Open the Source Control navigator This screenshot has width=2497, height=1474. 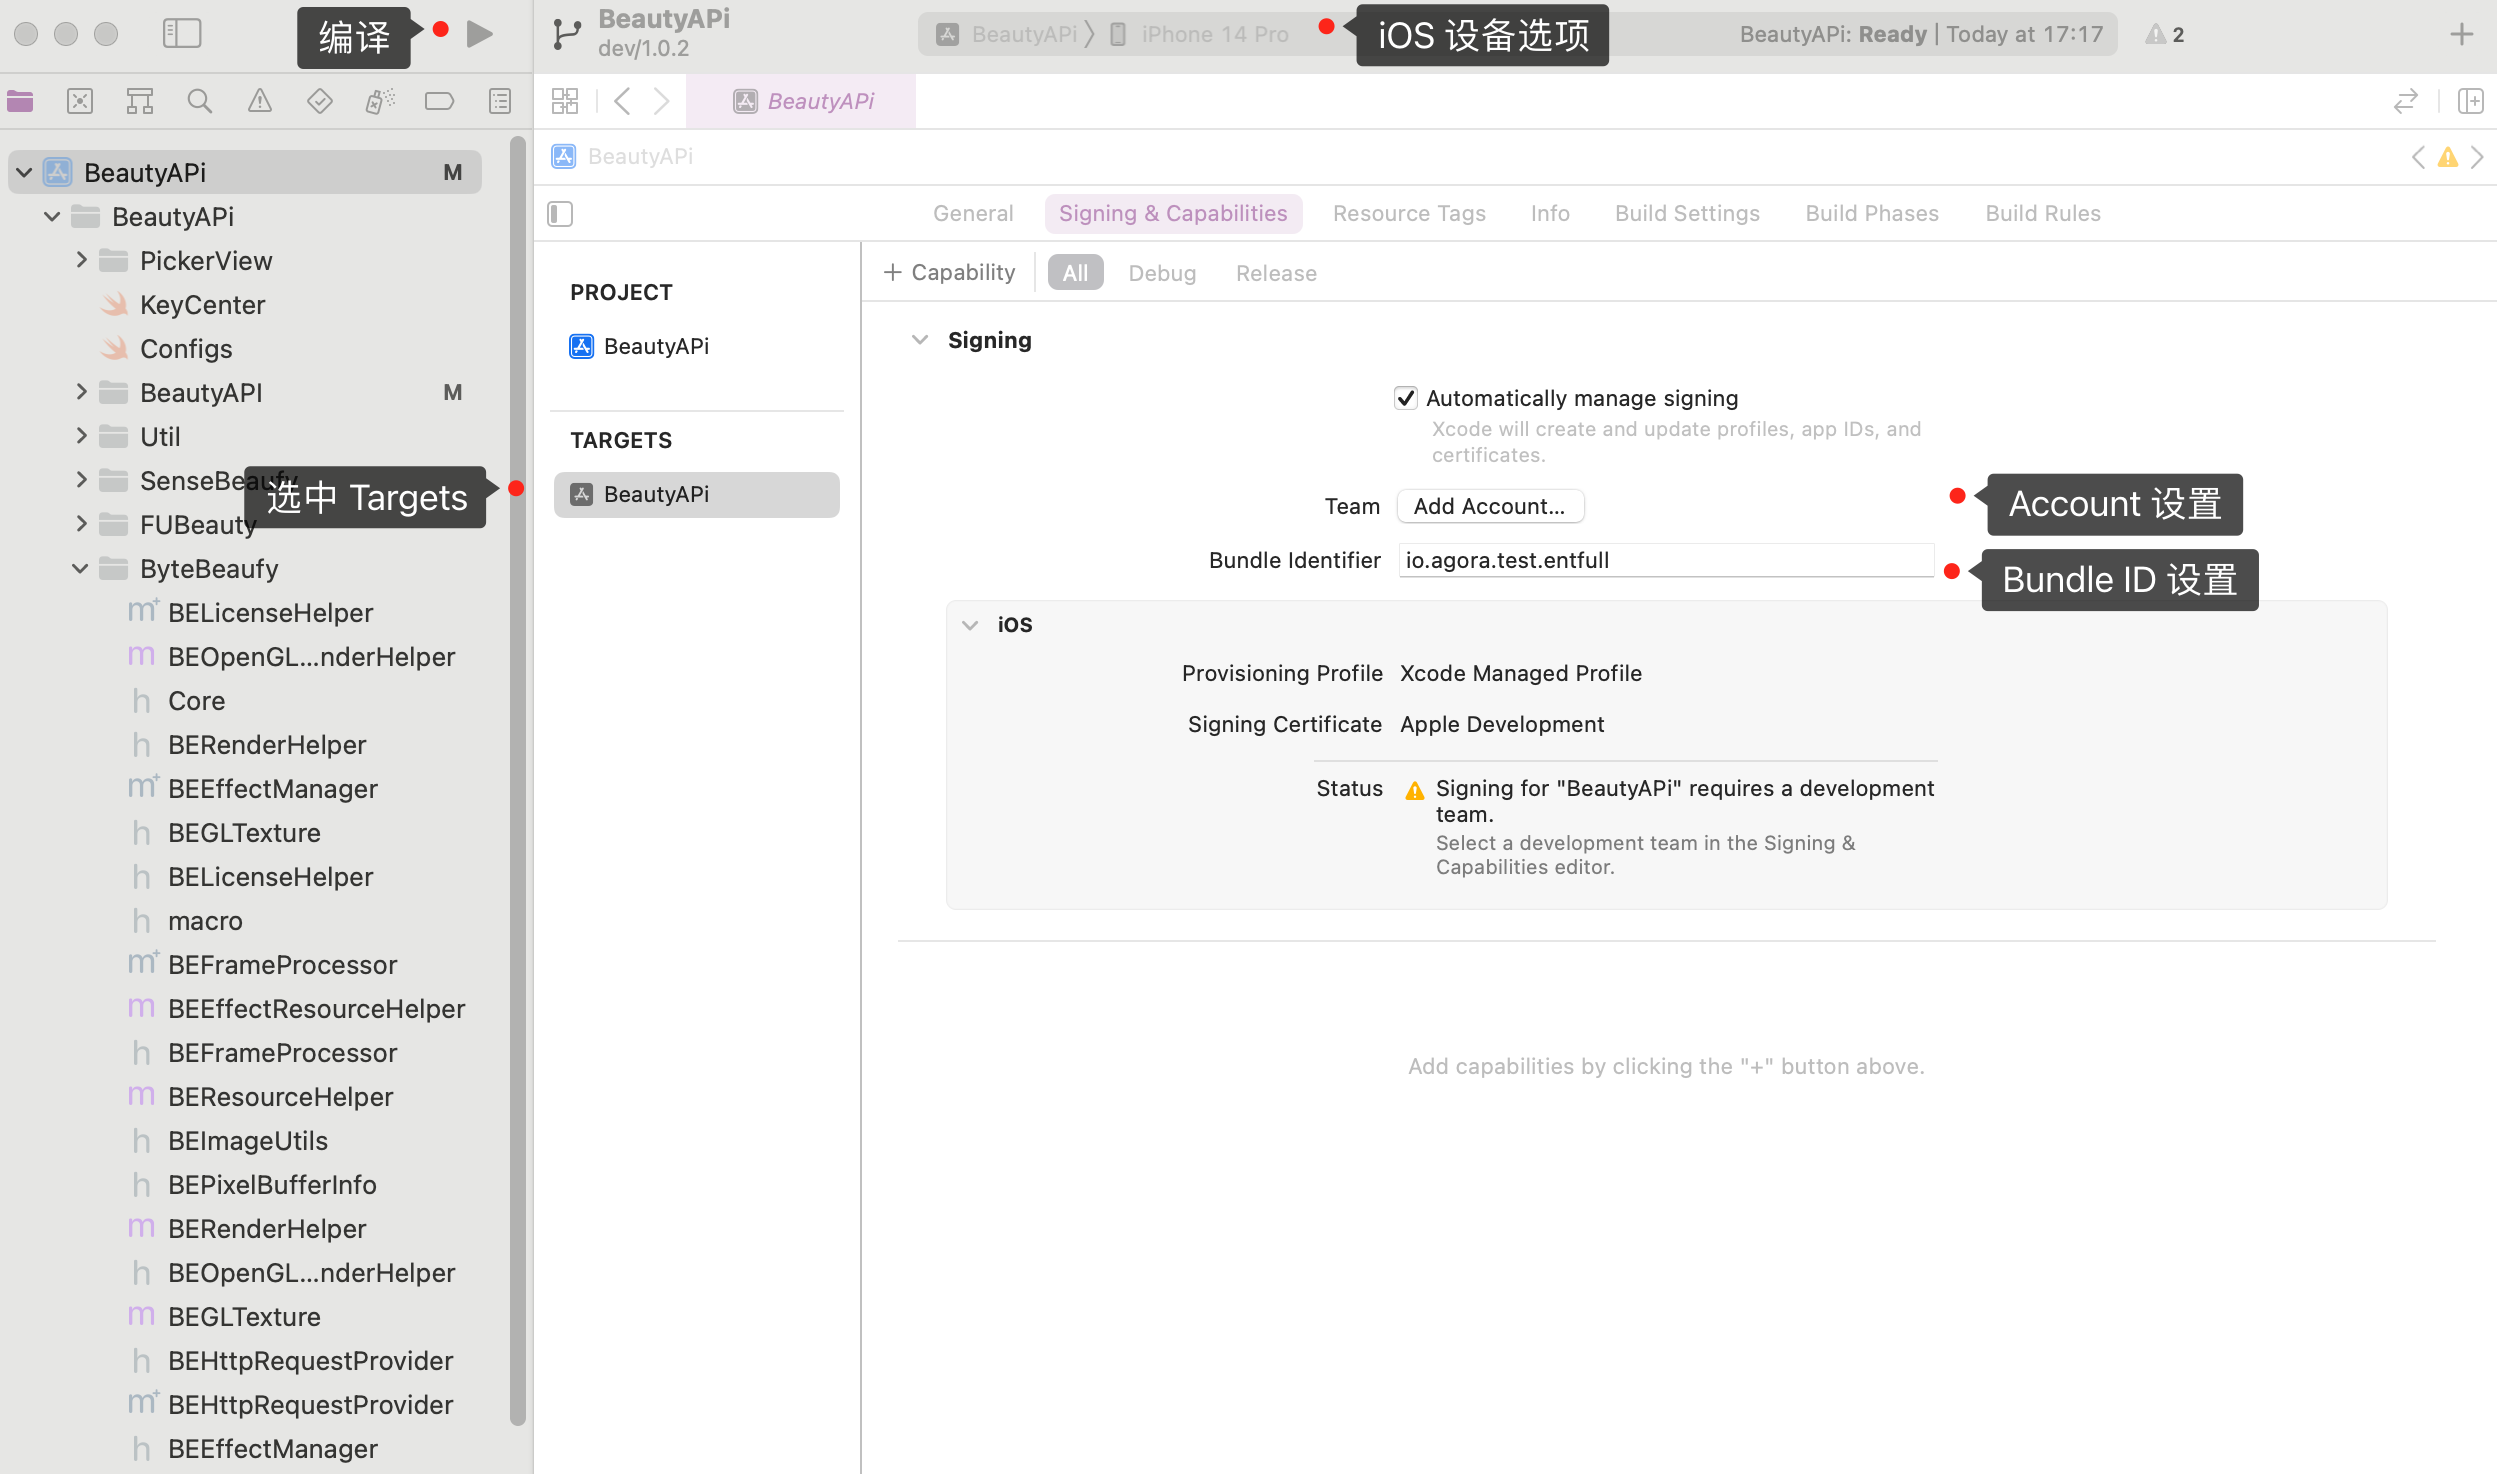click(x=80, y=101)
